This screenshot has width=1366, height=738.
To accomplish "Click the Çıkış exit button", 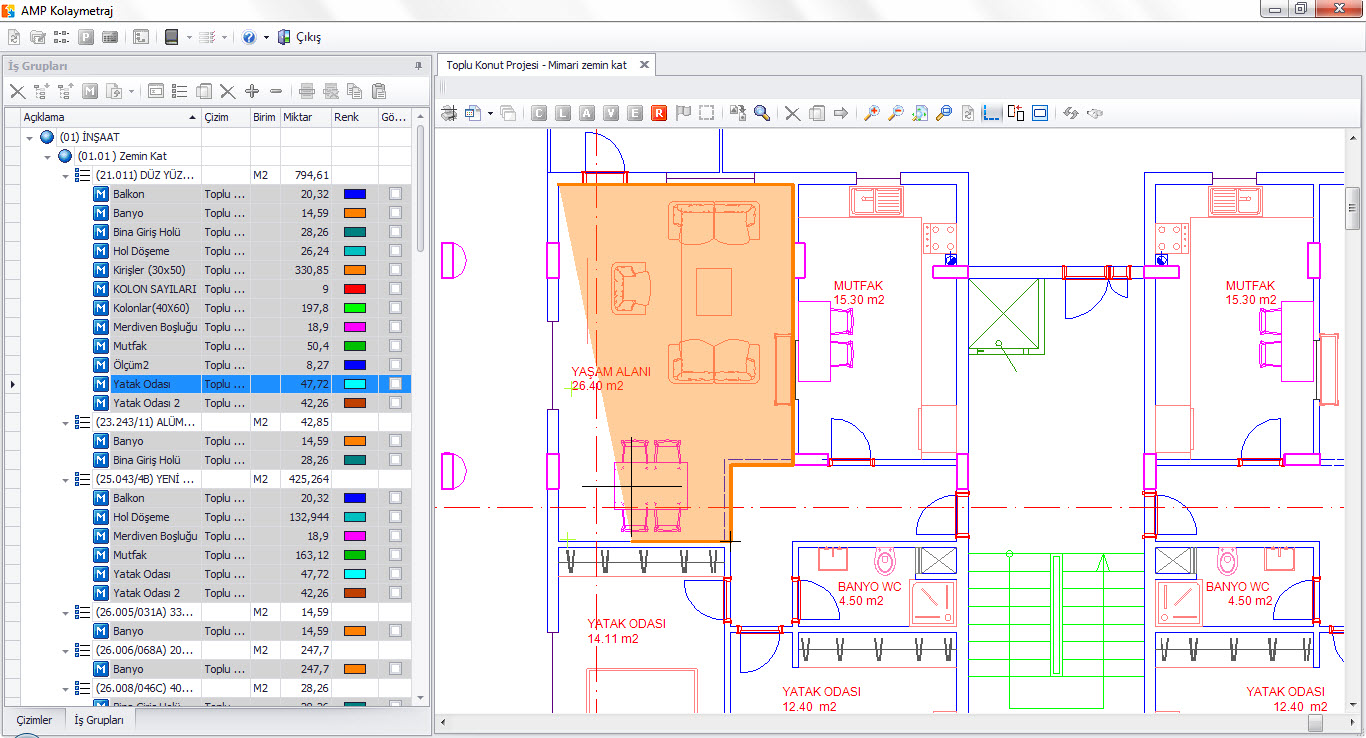I will 300,37.
